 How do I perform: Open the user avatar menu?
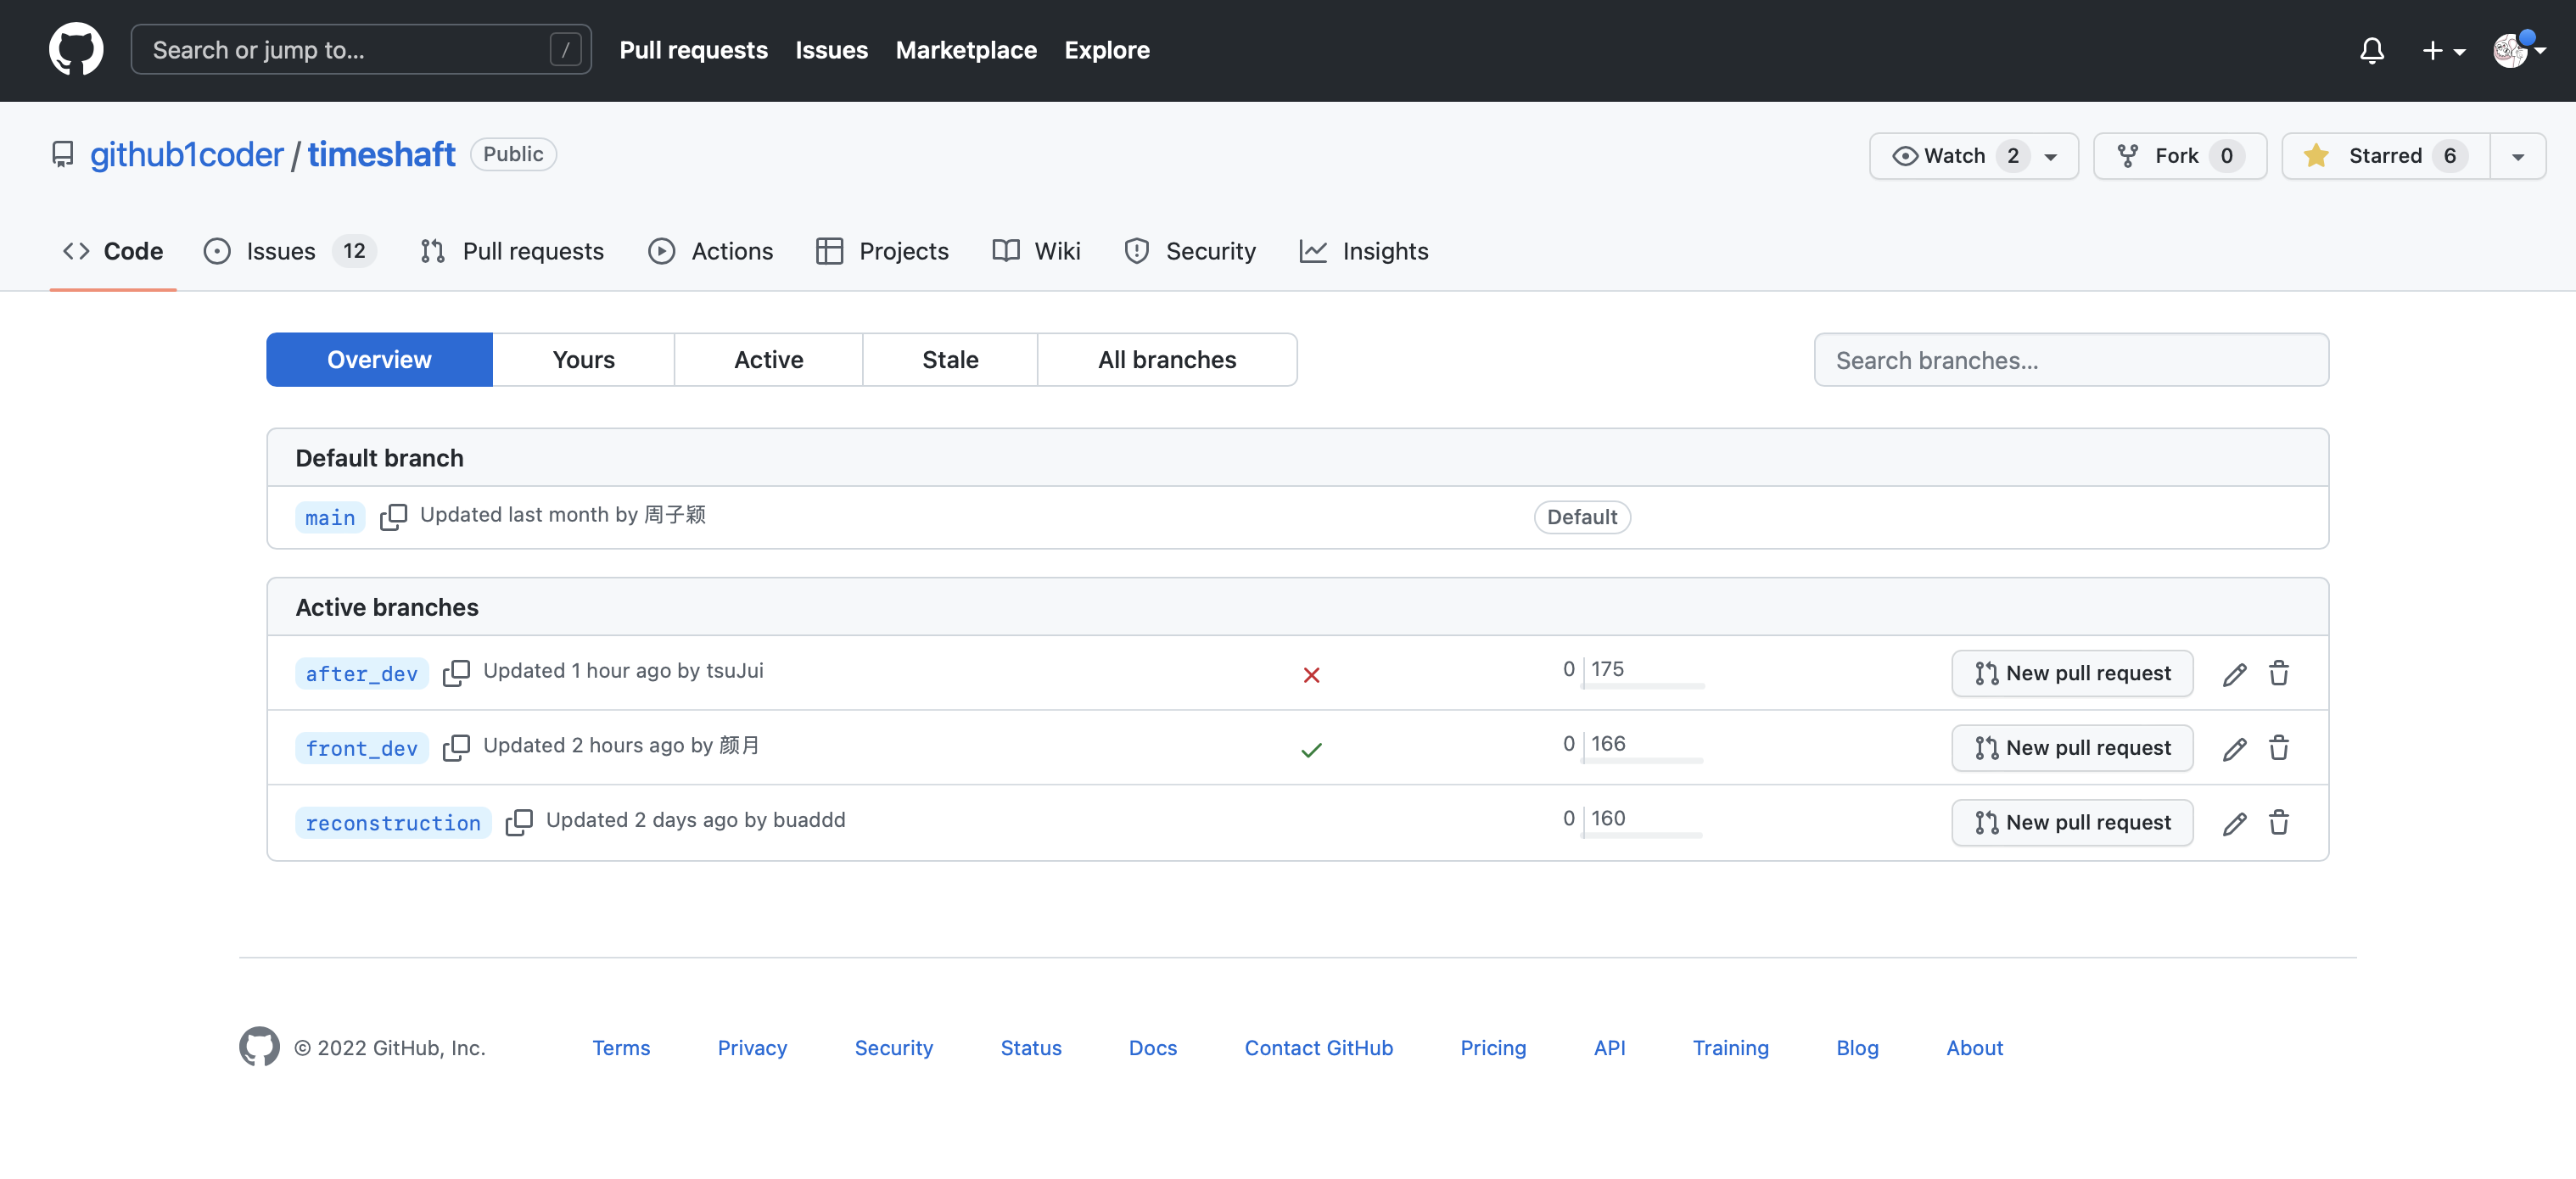(x=2519, y=50)
